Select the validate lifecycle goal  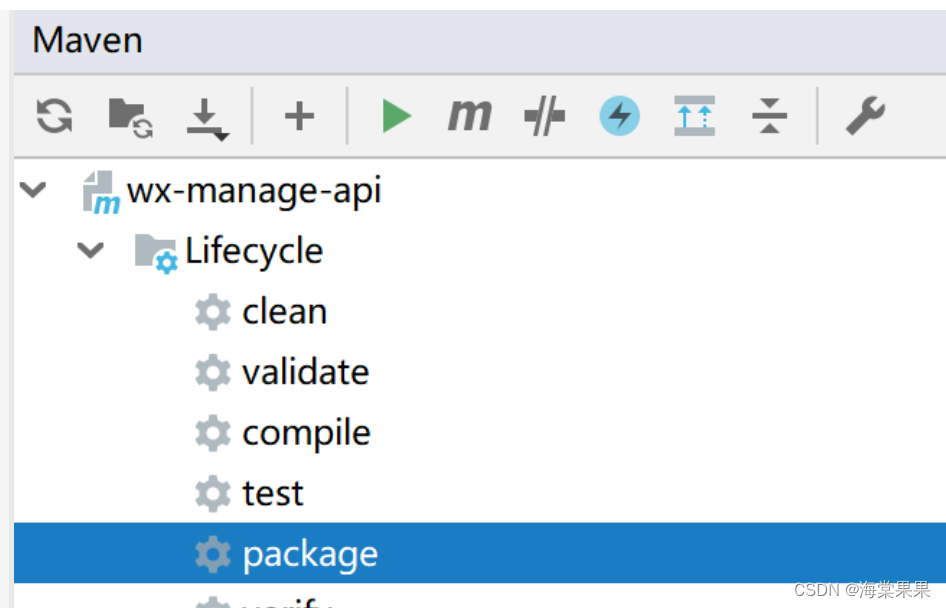click(x=306, y=372)
